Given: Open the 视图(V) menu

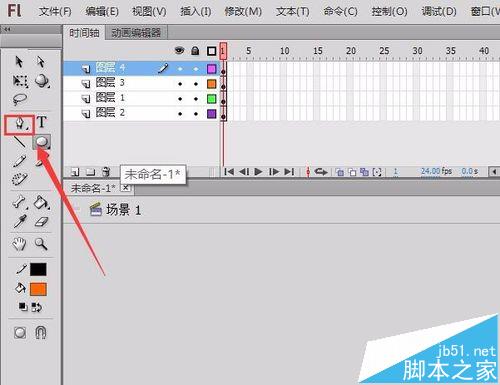Looking at the screenshot, I should click(x=149, y=12).
